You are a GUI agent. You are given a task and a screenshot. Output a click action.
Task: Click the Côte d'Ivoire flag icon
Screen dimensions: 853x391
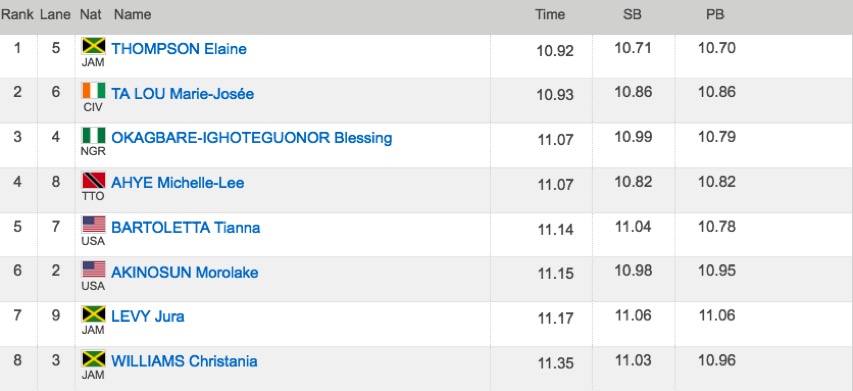tap(94, 91)
